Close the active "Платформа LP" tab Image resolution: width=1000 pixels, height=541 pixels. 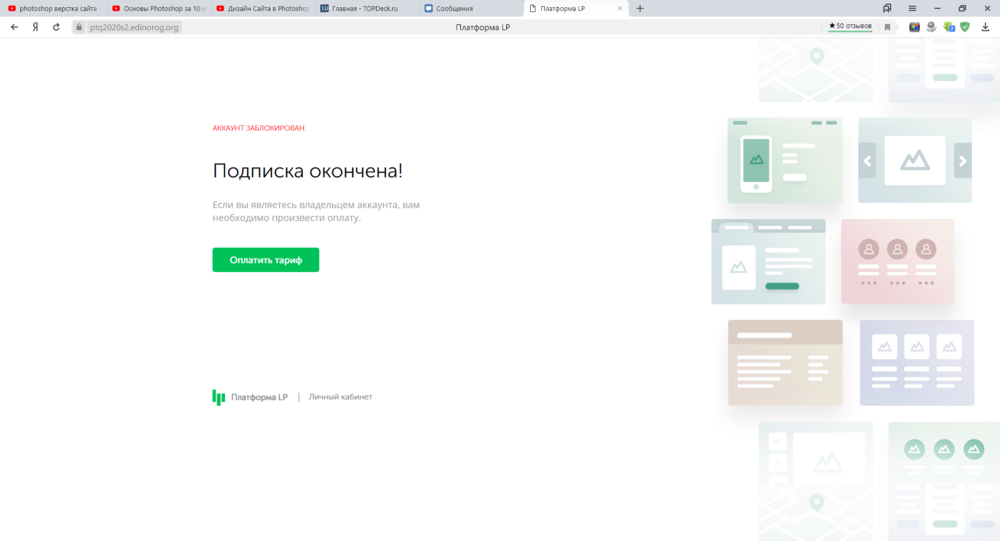[x=620, y=8]
